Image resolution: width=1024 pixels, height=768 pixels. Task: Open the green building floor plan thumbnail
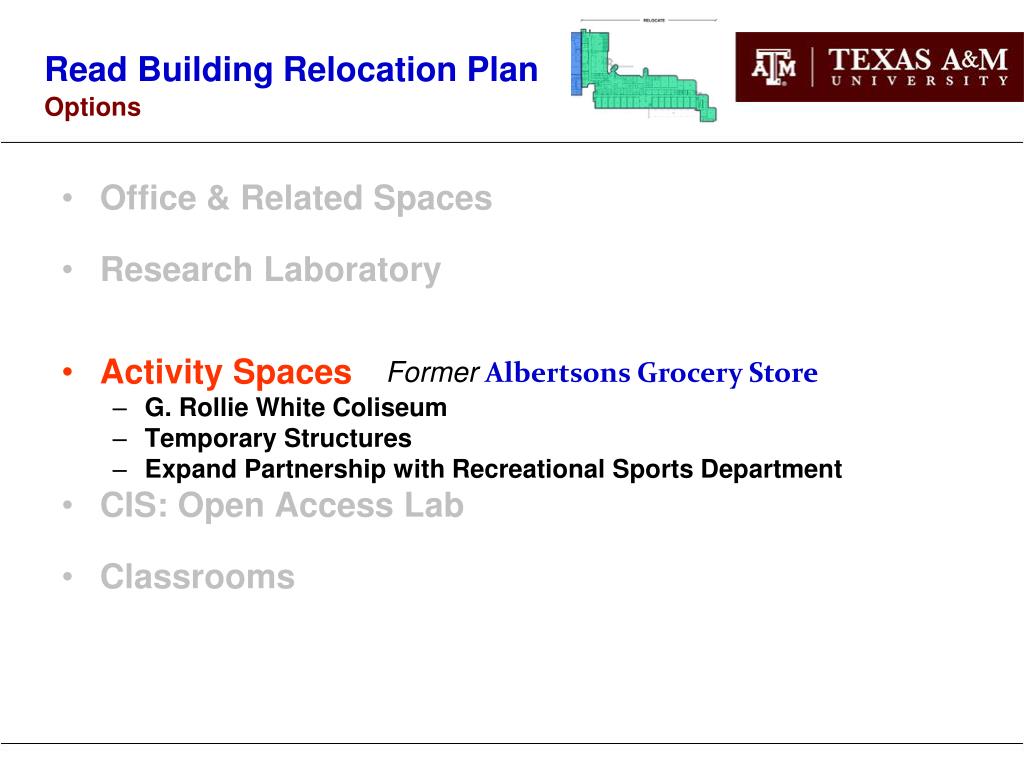[644, 74]
